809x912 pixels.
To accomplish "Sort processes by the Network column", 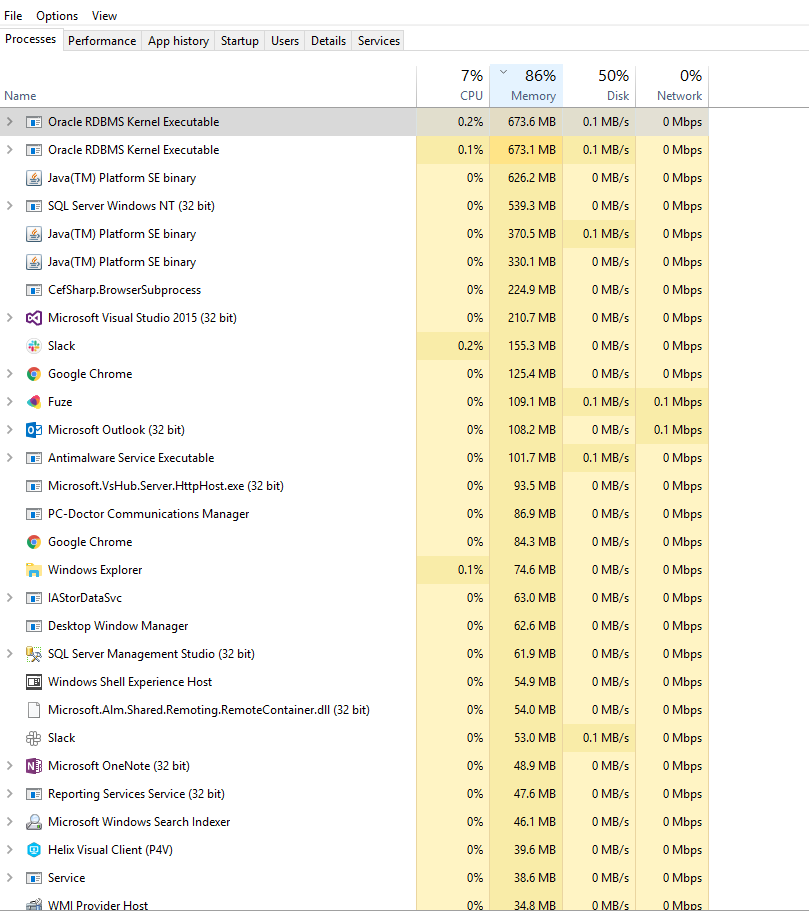I will coord(672,86).
